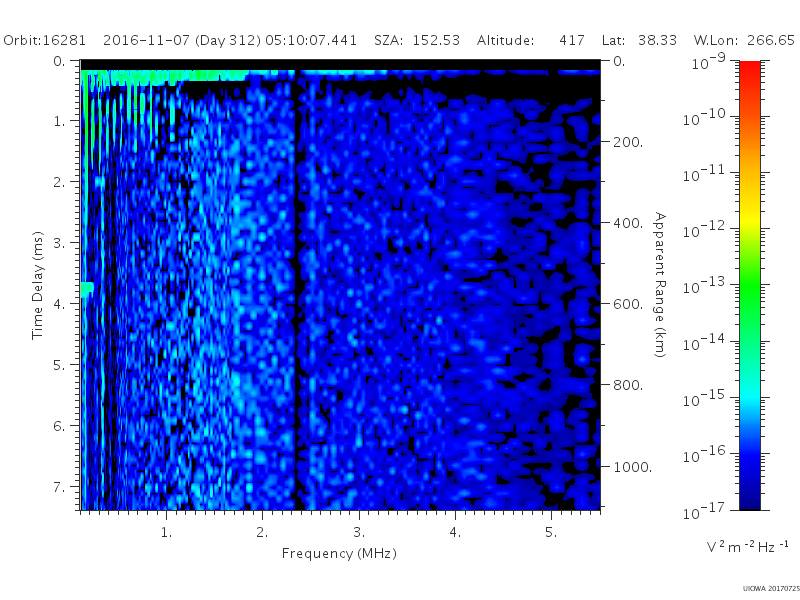The width and height of the screenshot is (800, 600).
Task: Click the Time Delay (ms) axis title
Action: tap(37, 285)
